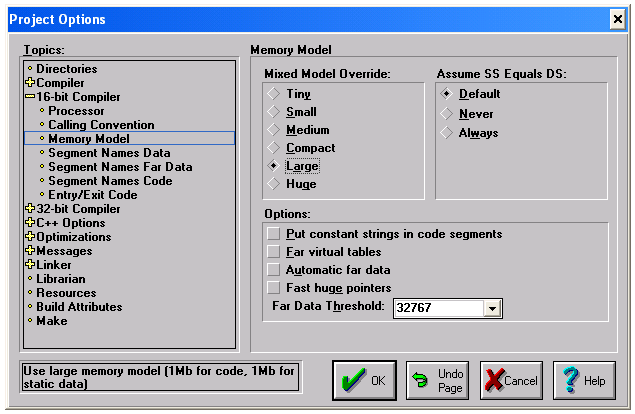Screen dimensions: 635x414
Task: Open the Calling Convention topic
Action: pos(101,125)
